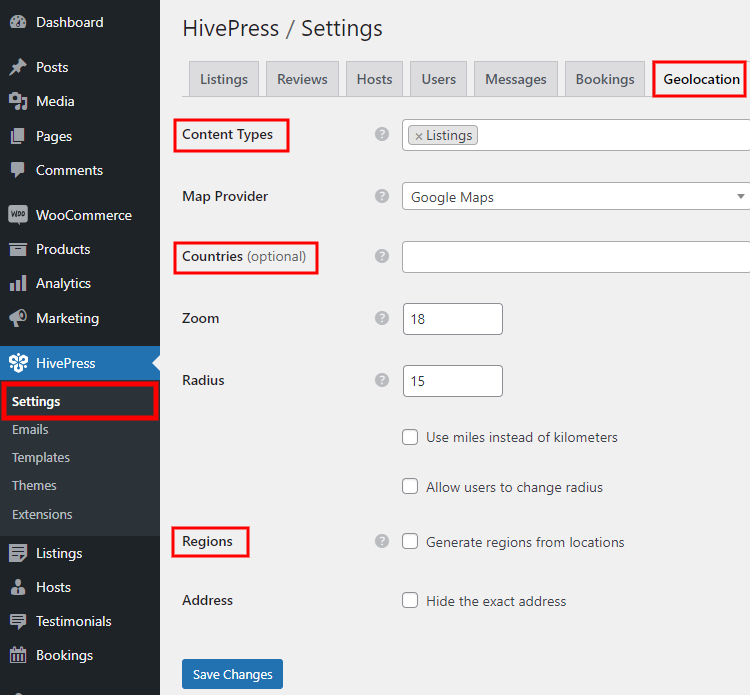Click the Marketing megaphone icon
The image size is (750, 695).
point(18,318)
